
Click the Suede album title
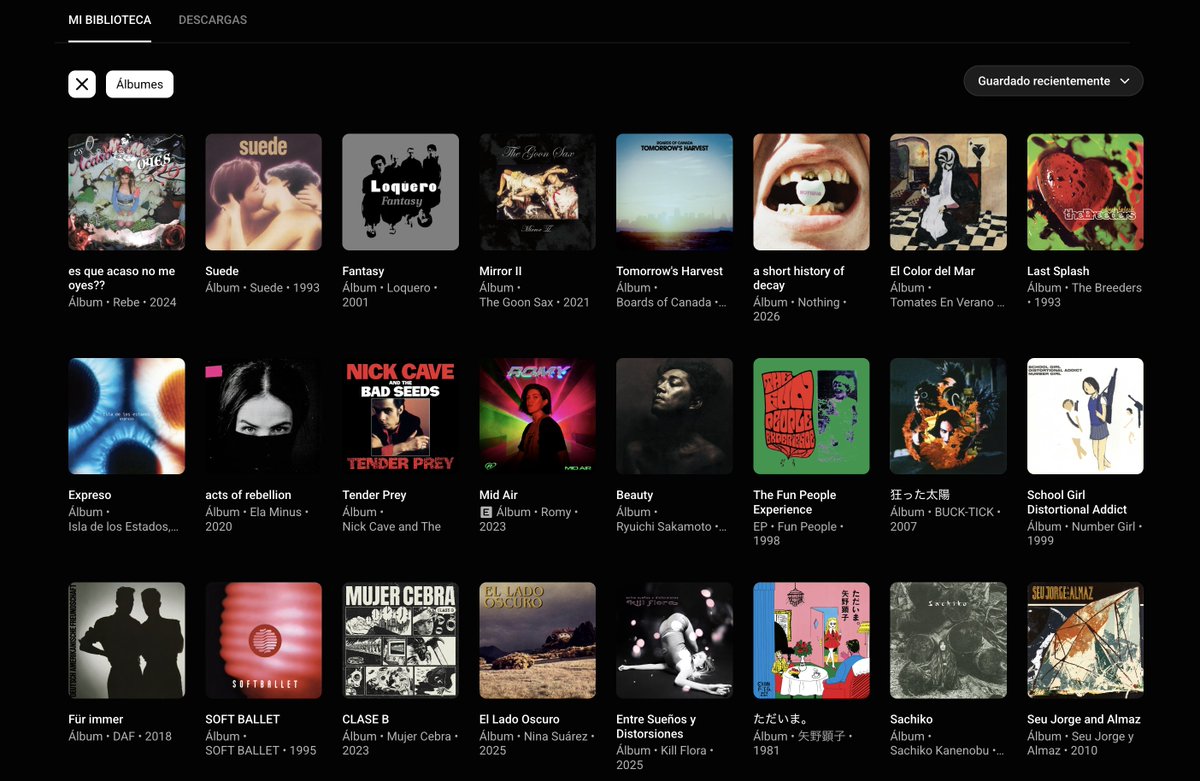coord(222,271)
